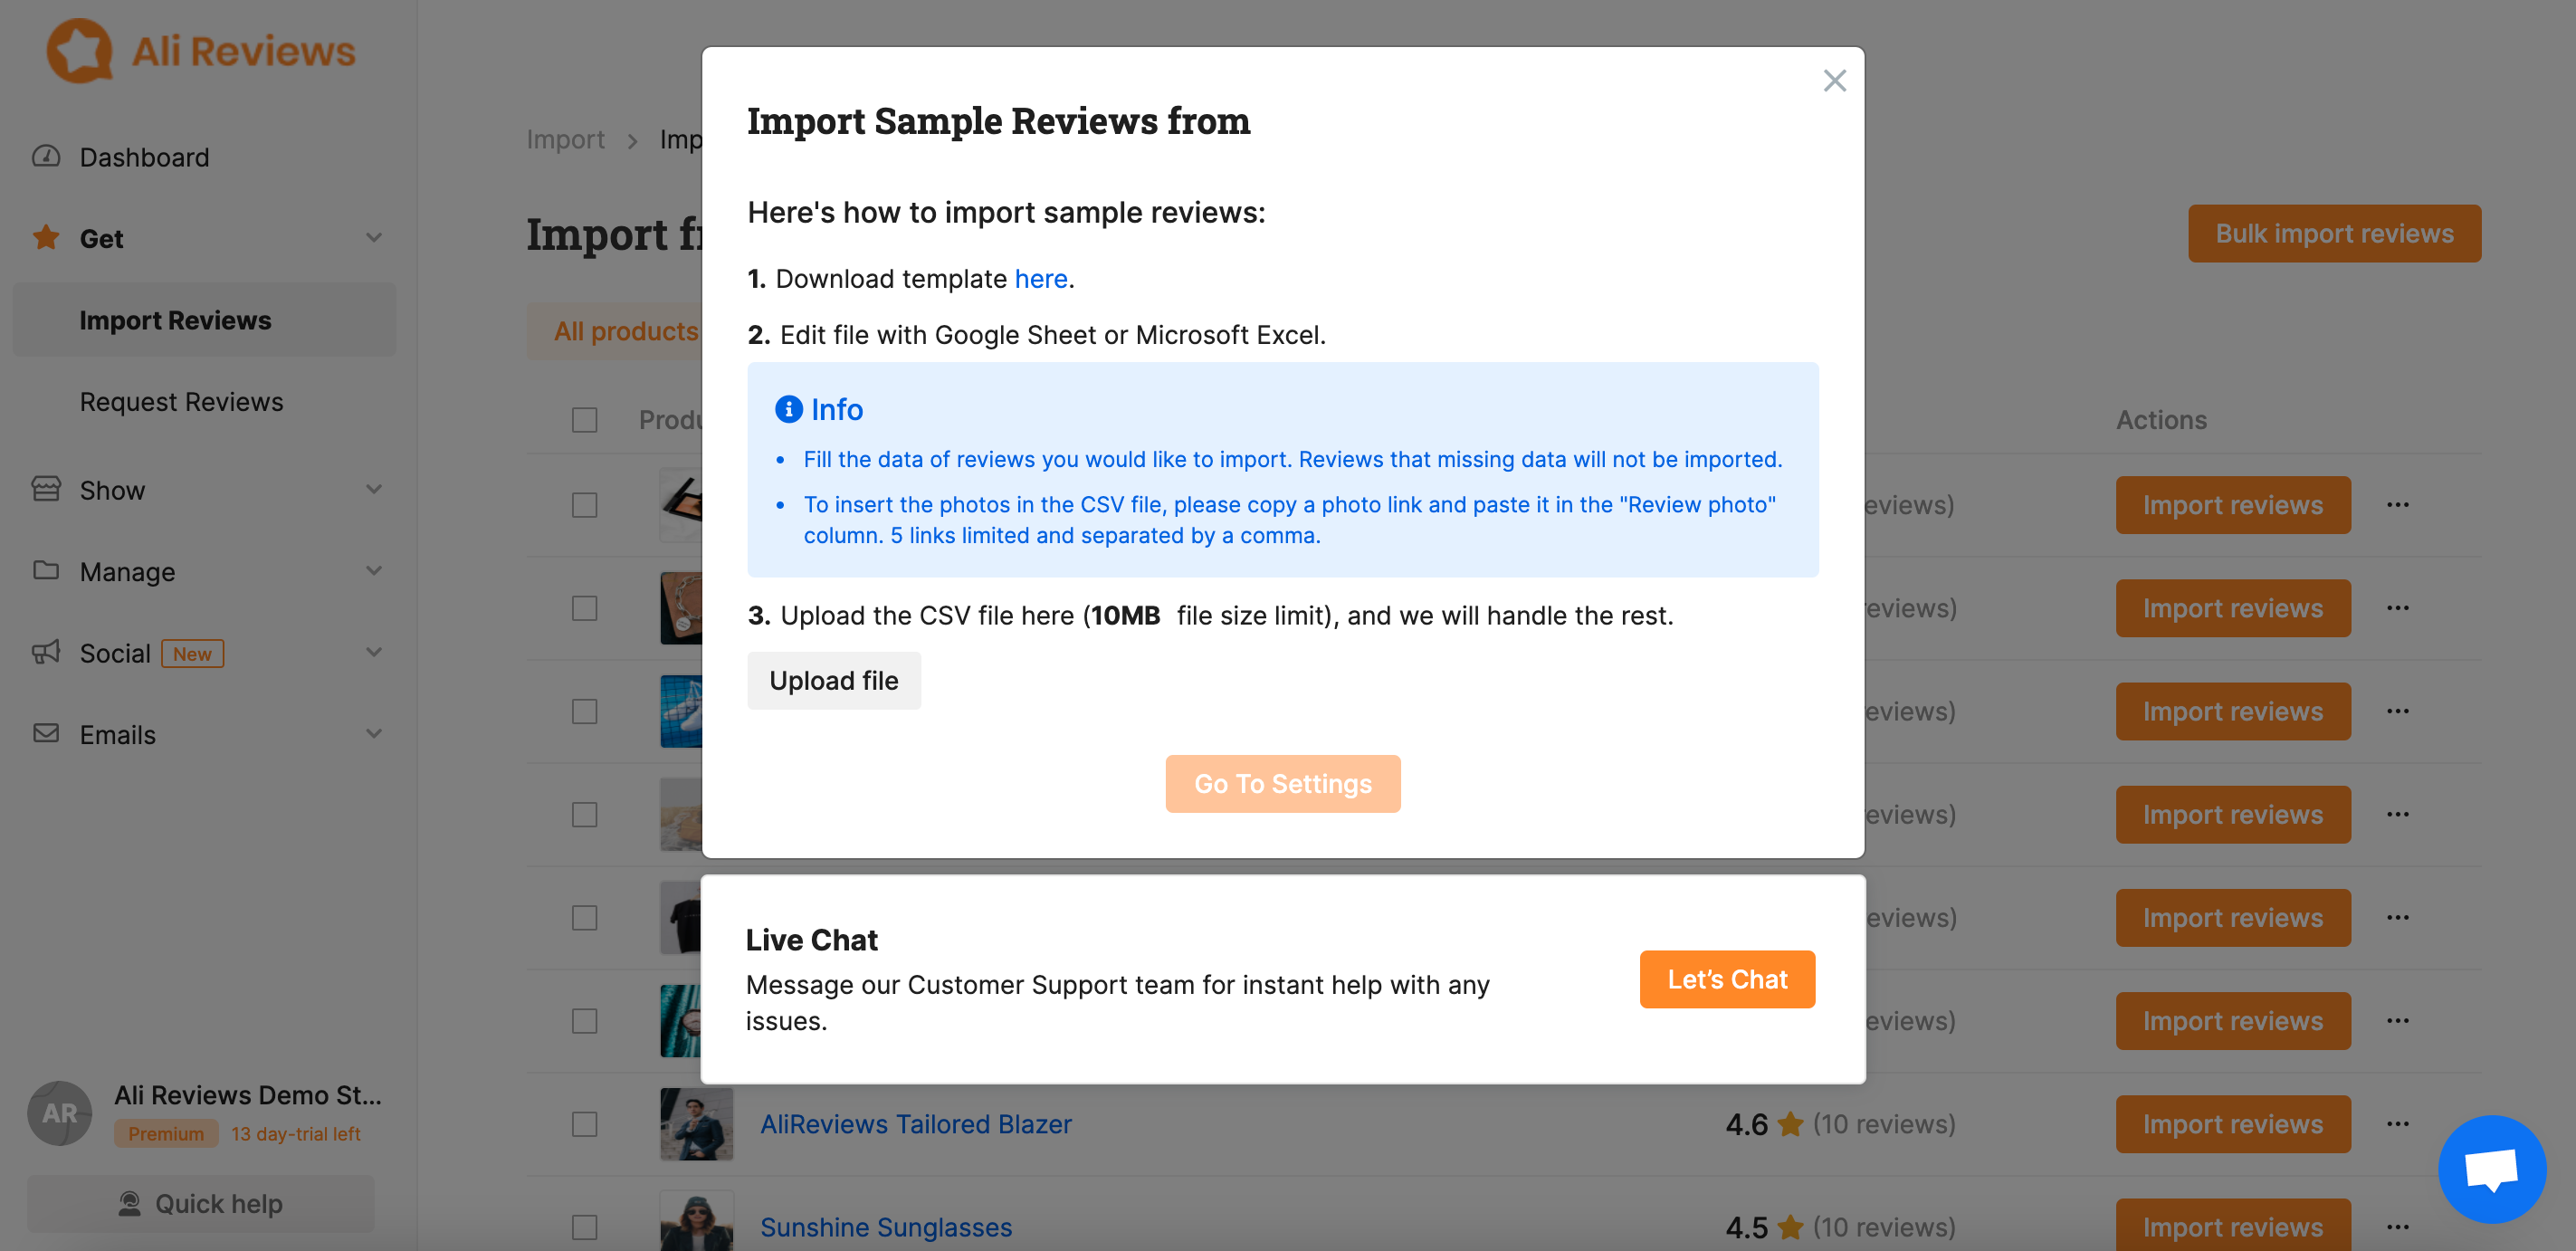Click the Ali Reviews logo icon
This screenshot has height=1251, width=2576.
(80, 51)
